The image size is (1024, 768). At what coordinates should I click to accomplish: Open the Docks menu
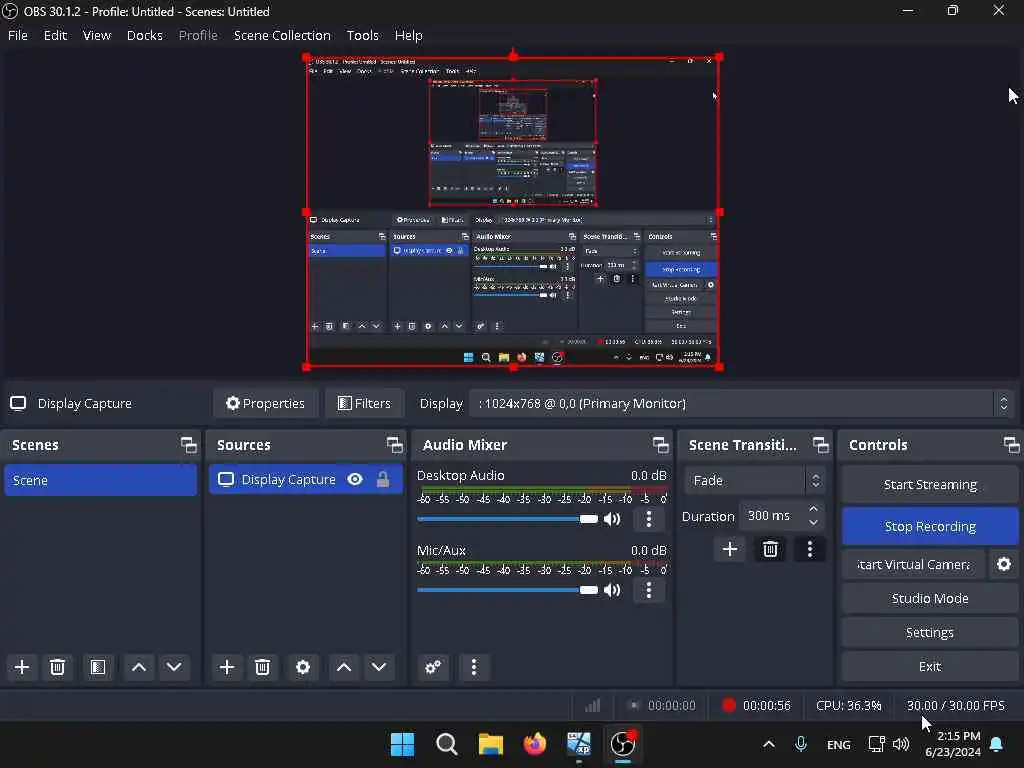point(144,35)
